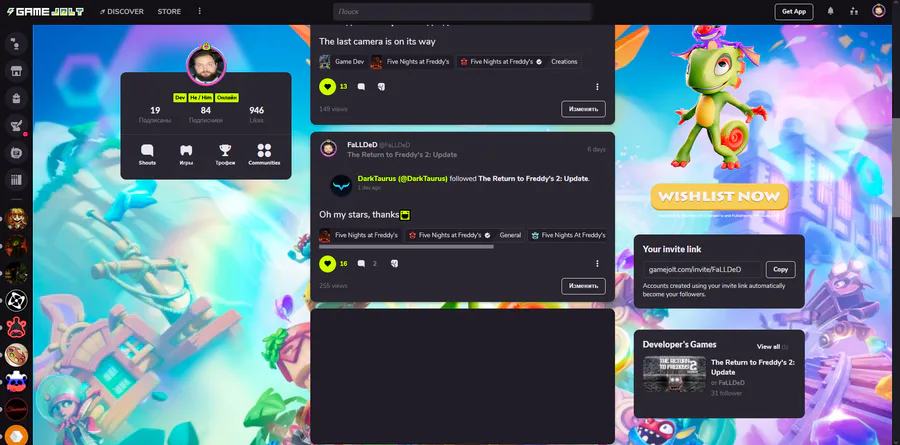Click the Get App button
This screenshot has width=900, height=445.
794,11
